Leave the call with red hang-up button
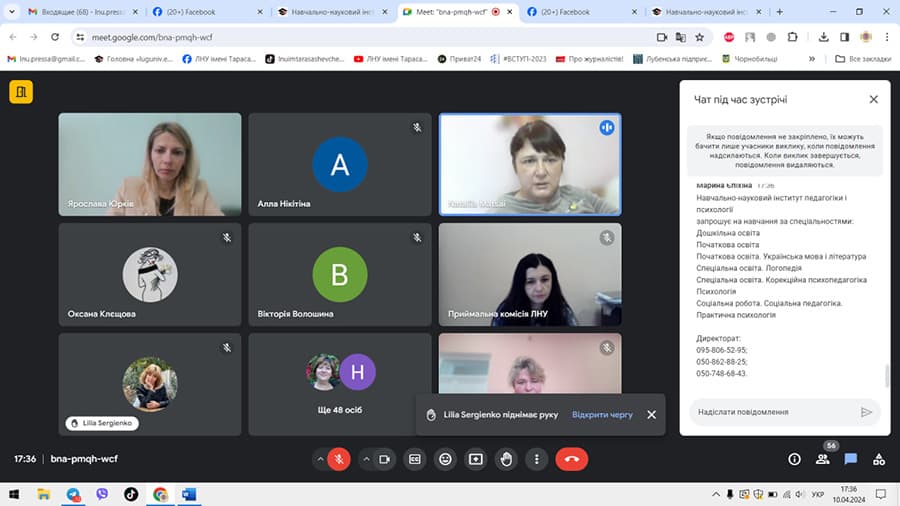This screenshot has height=506, width=900. [571, 459]
